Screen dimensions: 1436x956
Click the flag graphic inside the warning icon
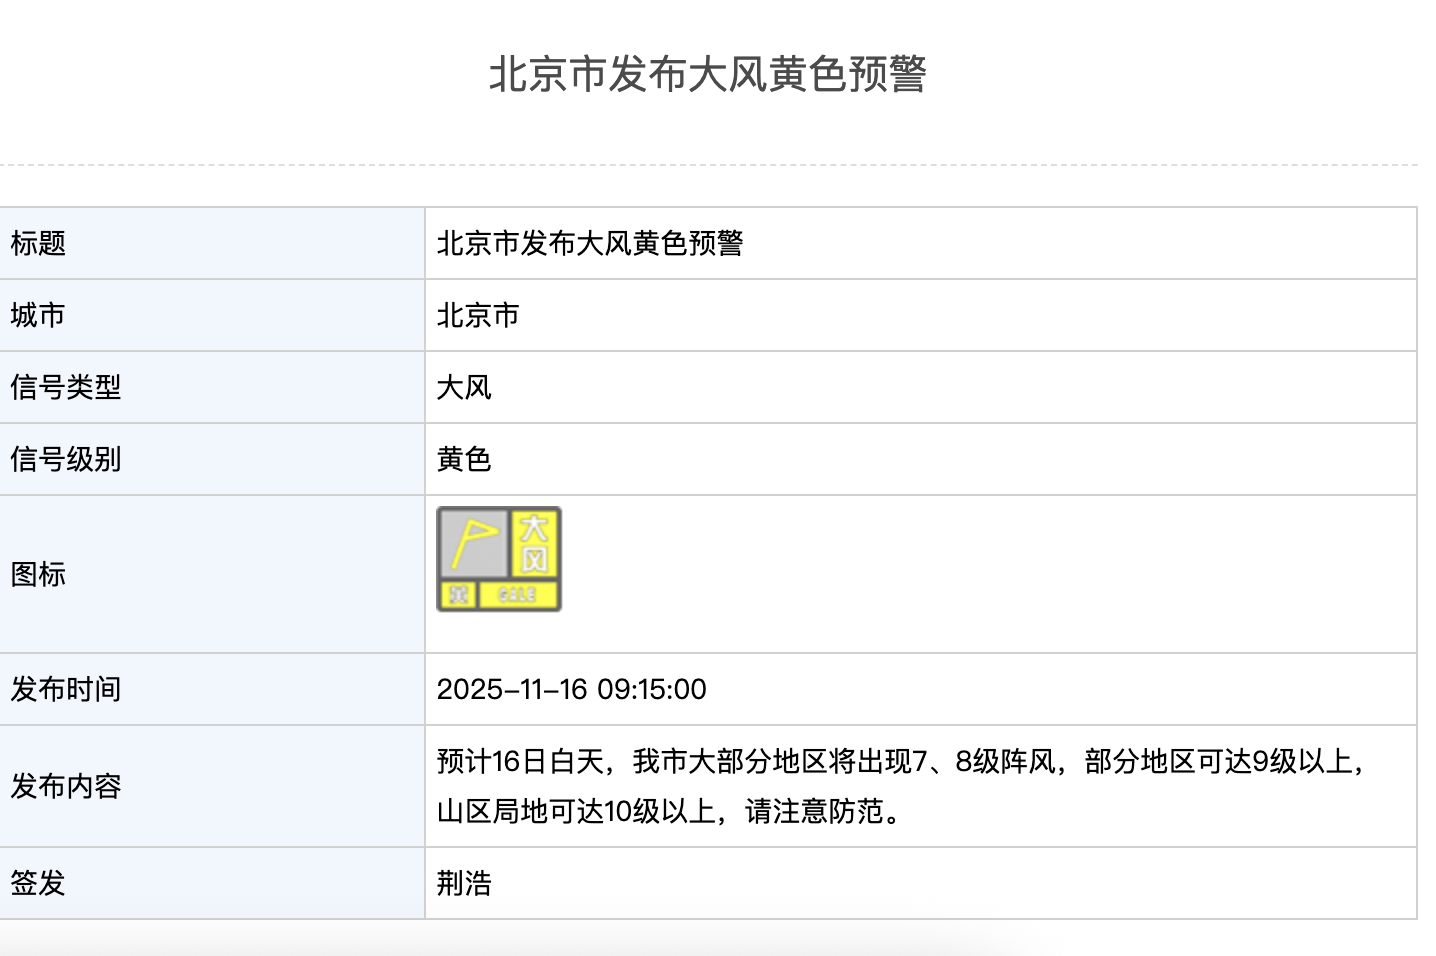pos(473,541)
